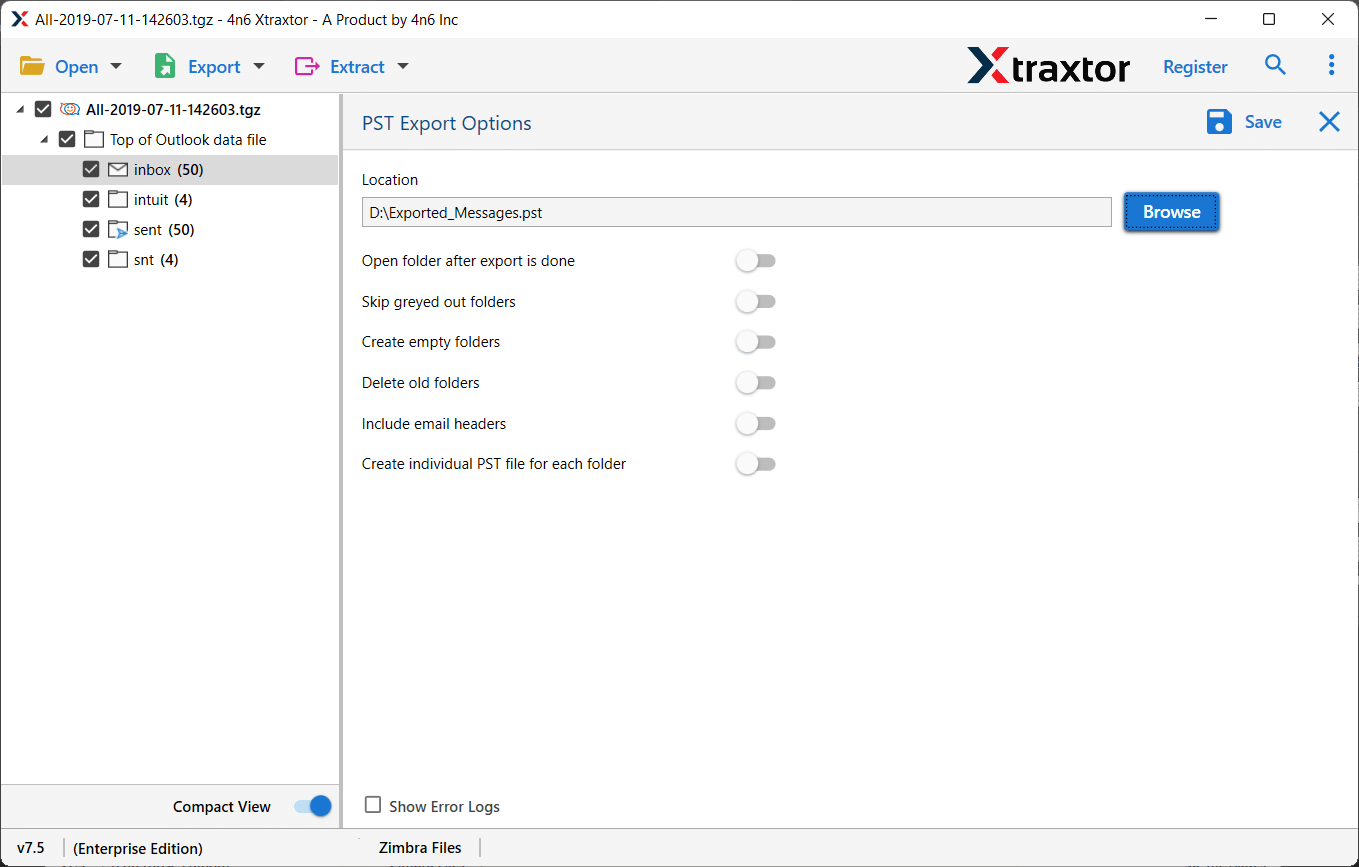Enable Create empty folders switch

click(756, 342)
